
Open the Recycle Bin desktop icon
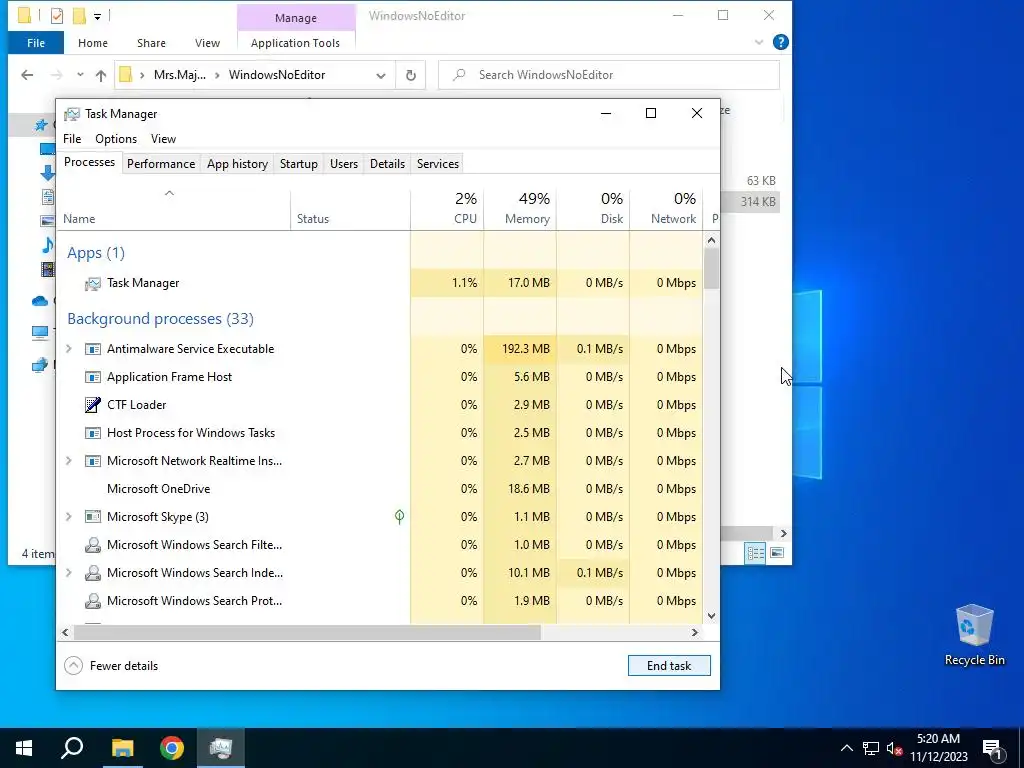click(974, 635)
